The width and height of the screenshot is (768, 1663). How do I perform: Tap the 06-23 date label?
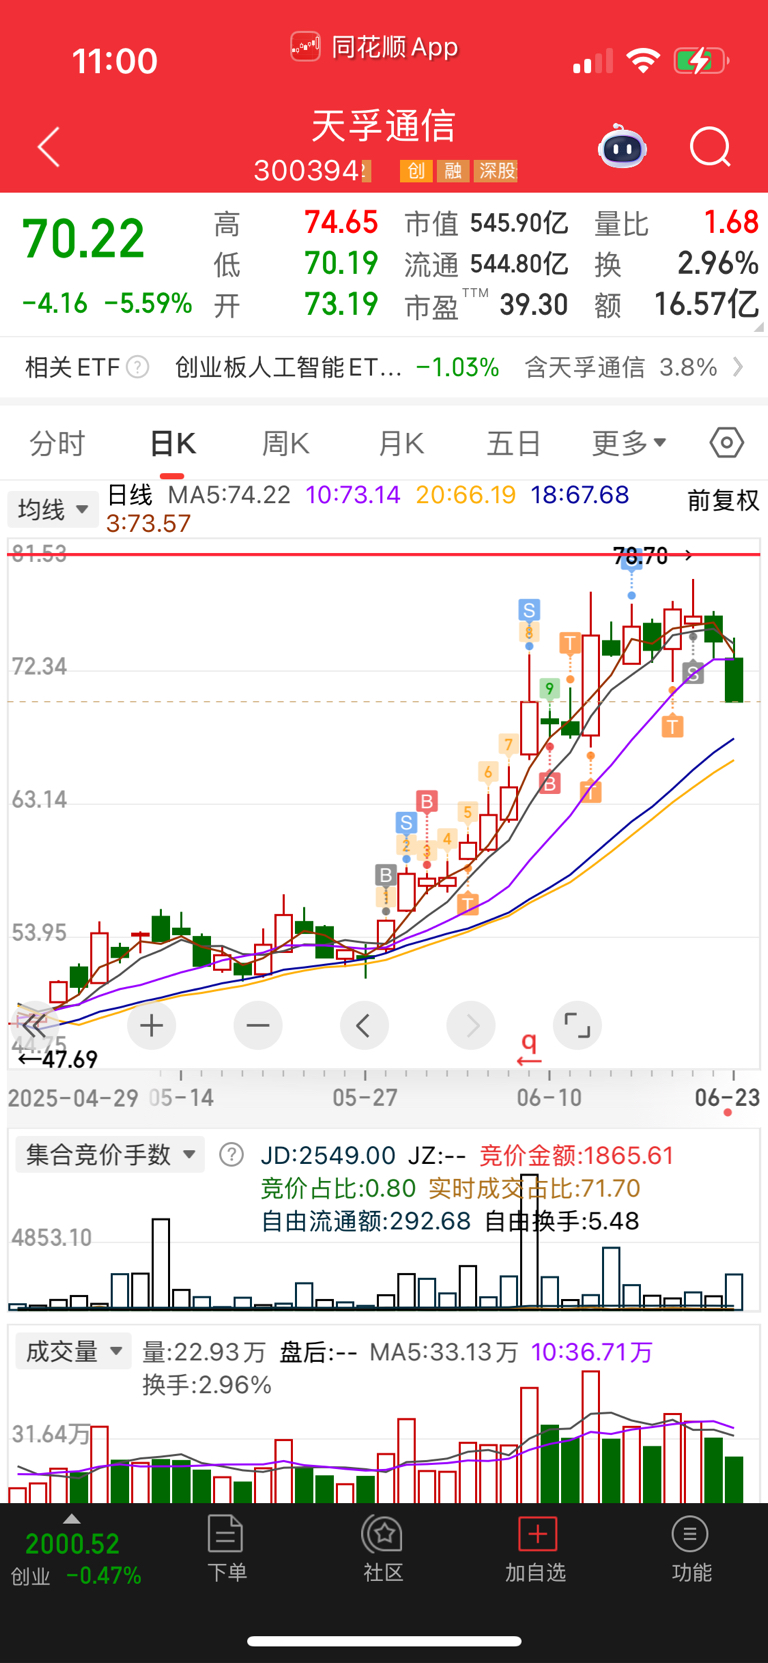point(727,1098)
